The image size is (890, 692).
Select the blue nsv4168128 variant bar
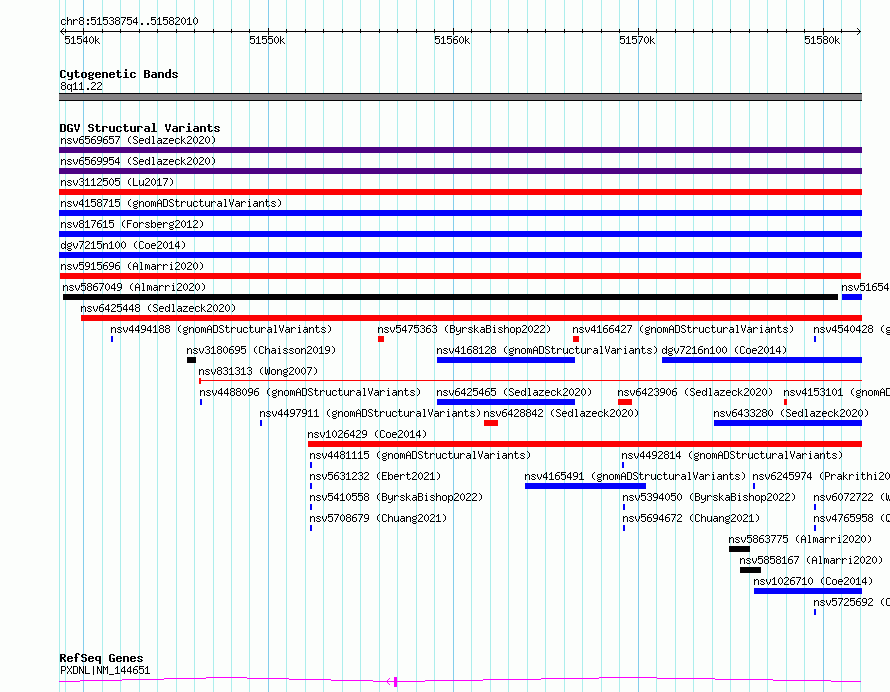[506, 360]
